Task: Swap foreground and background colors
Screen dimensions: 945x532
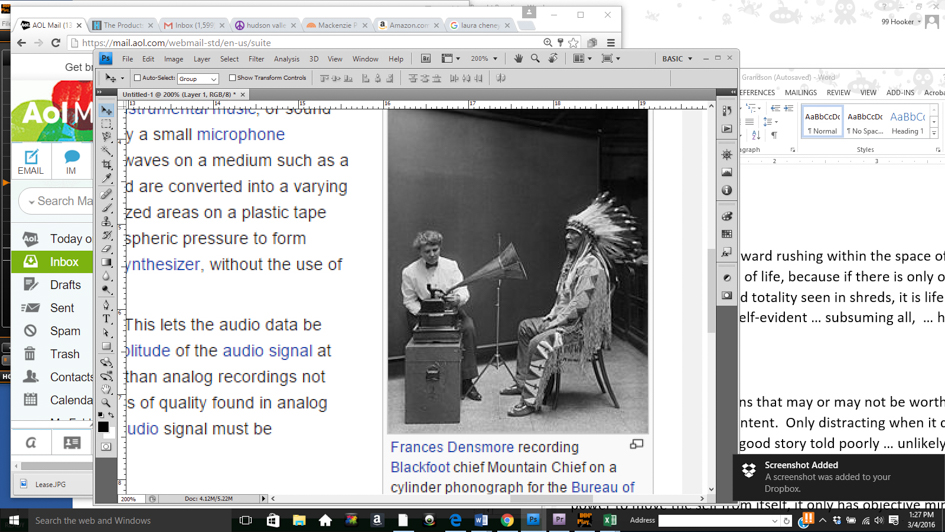Action: [x=111, y=415]
